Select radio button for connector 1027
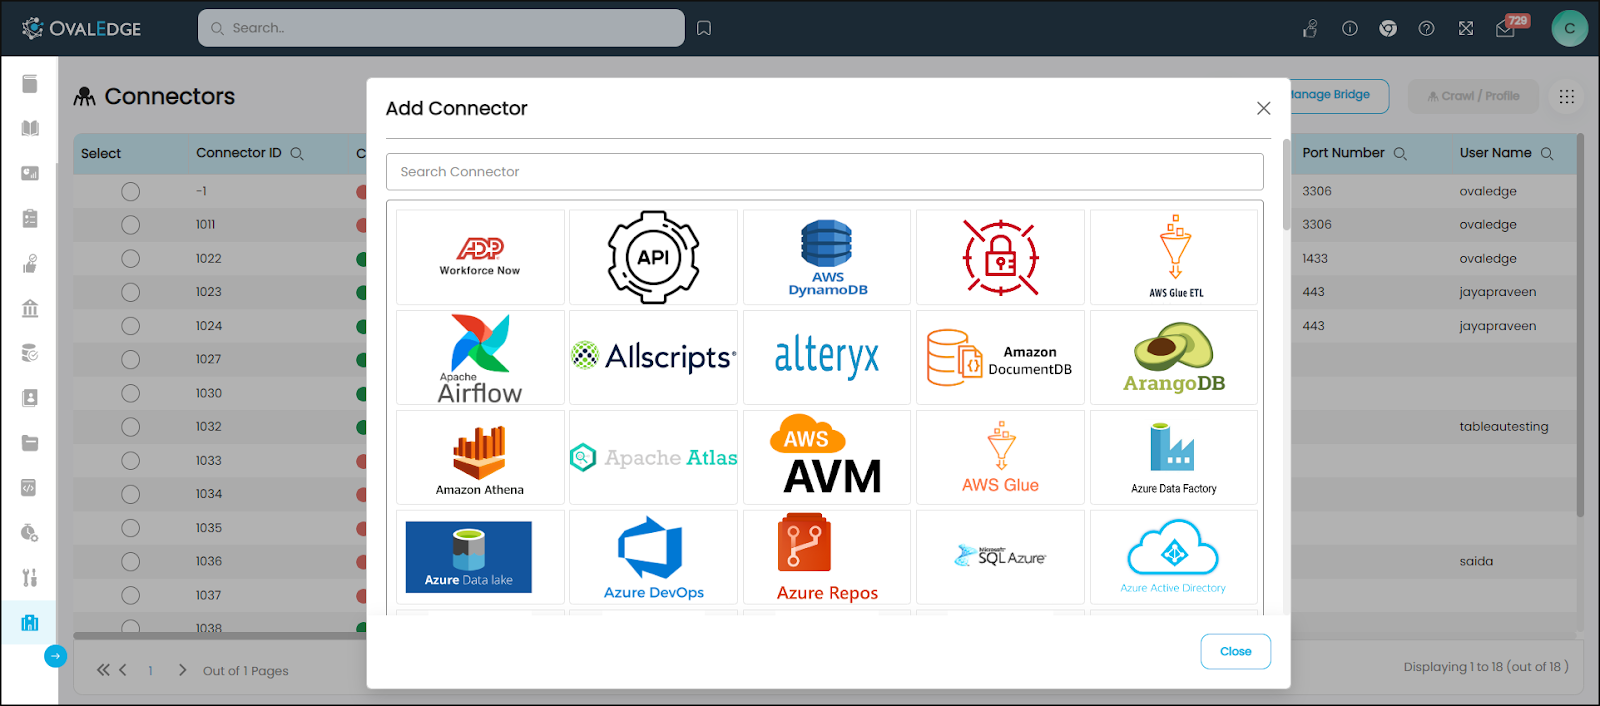This screenshot has height=706, width=1600. 130,359
